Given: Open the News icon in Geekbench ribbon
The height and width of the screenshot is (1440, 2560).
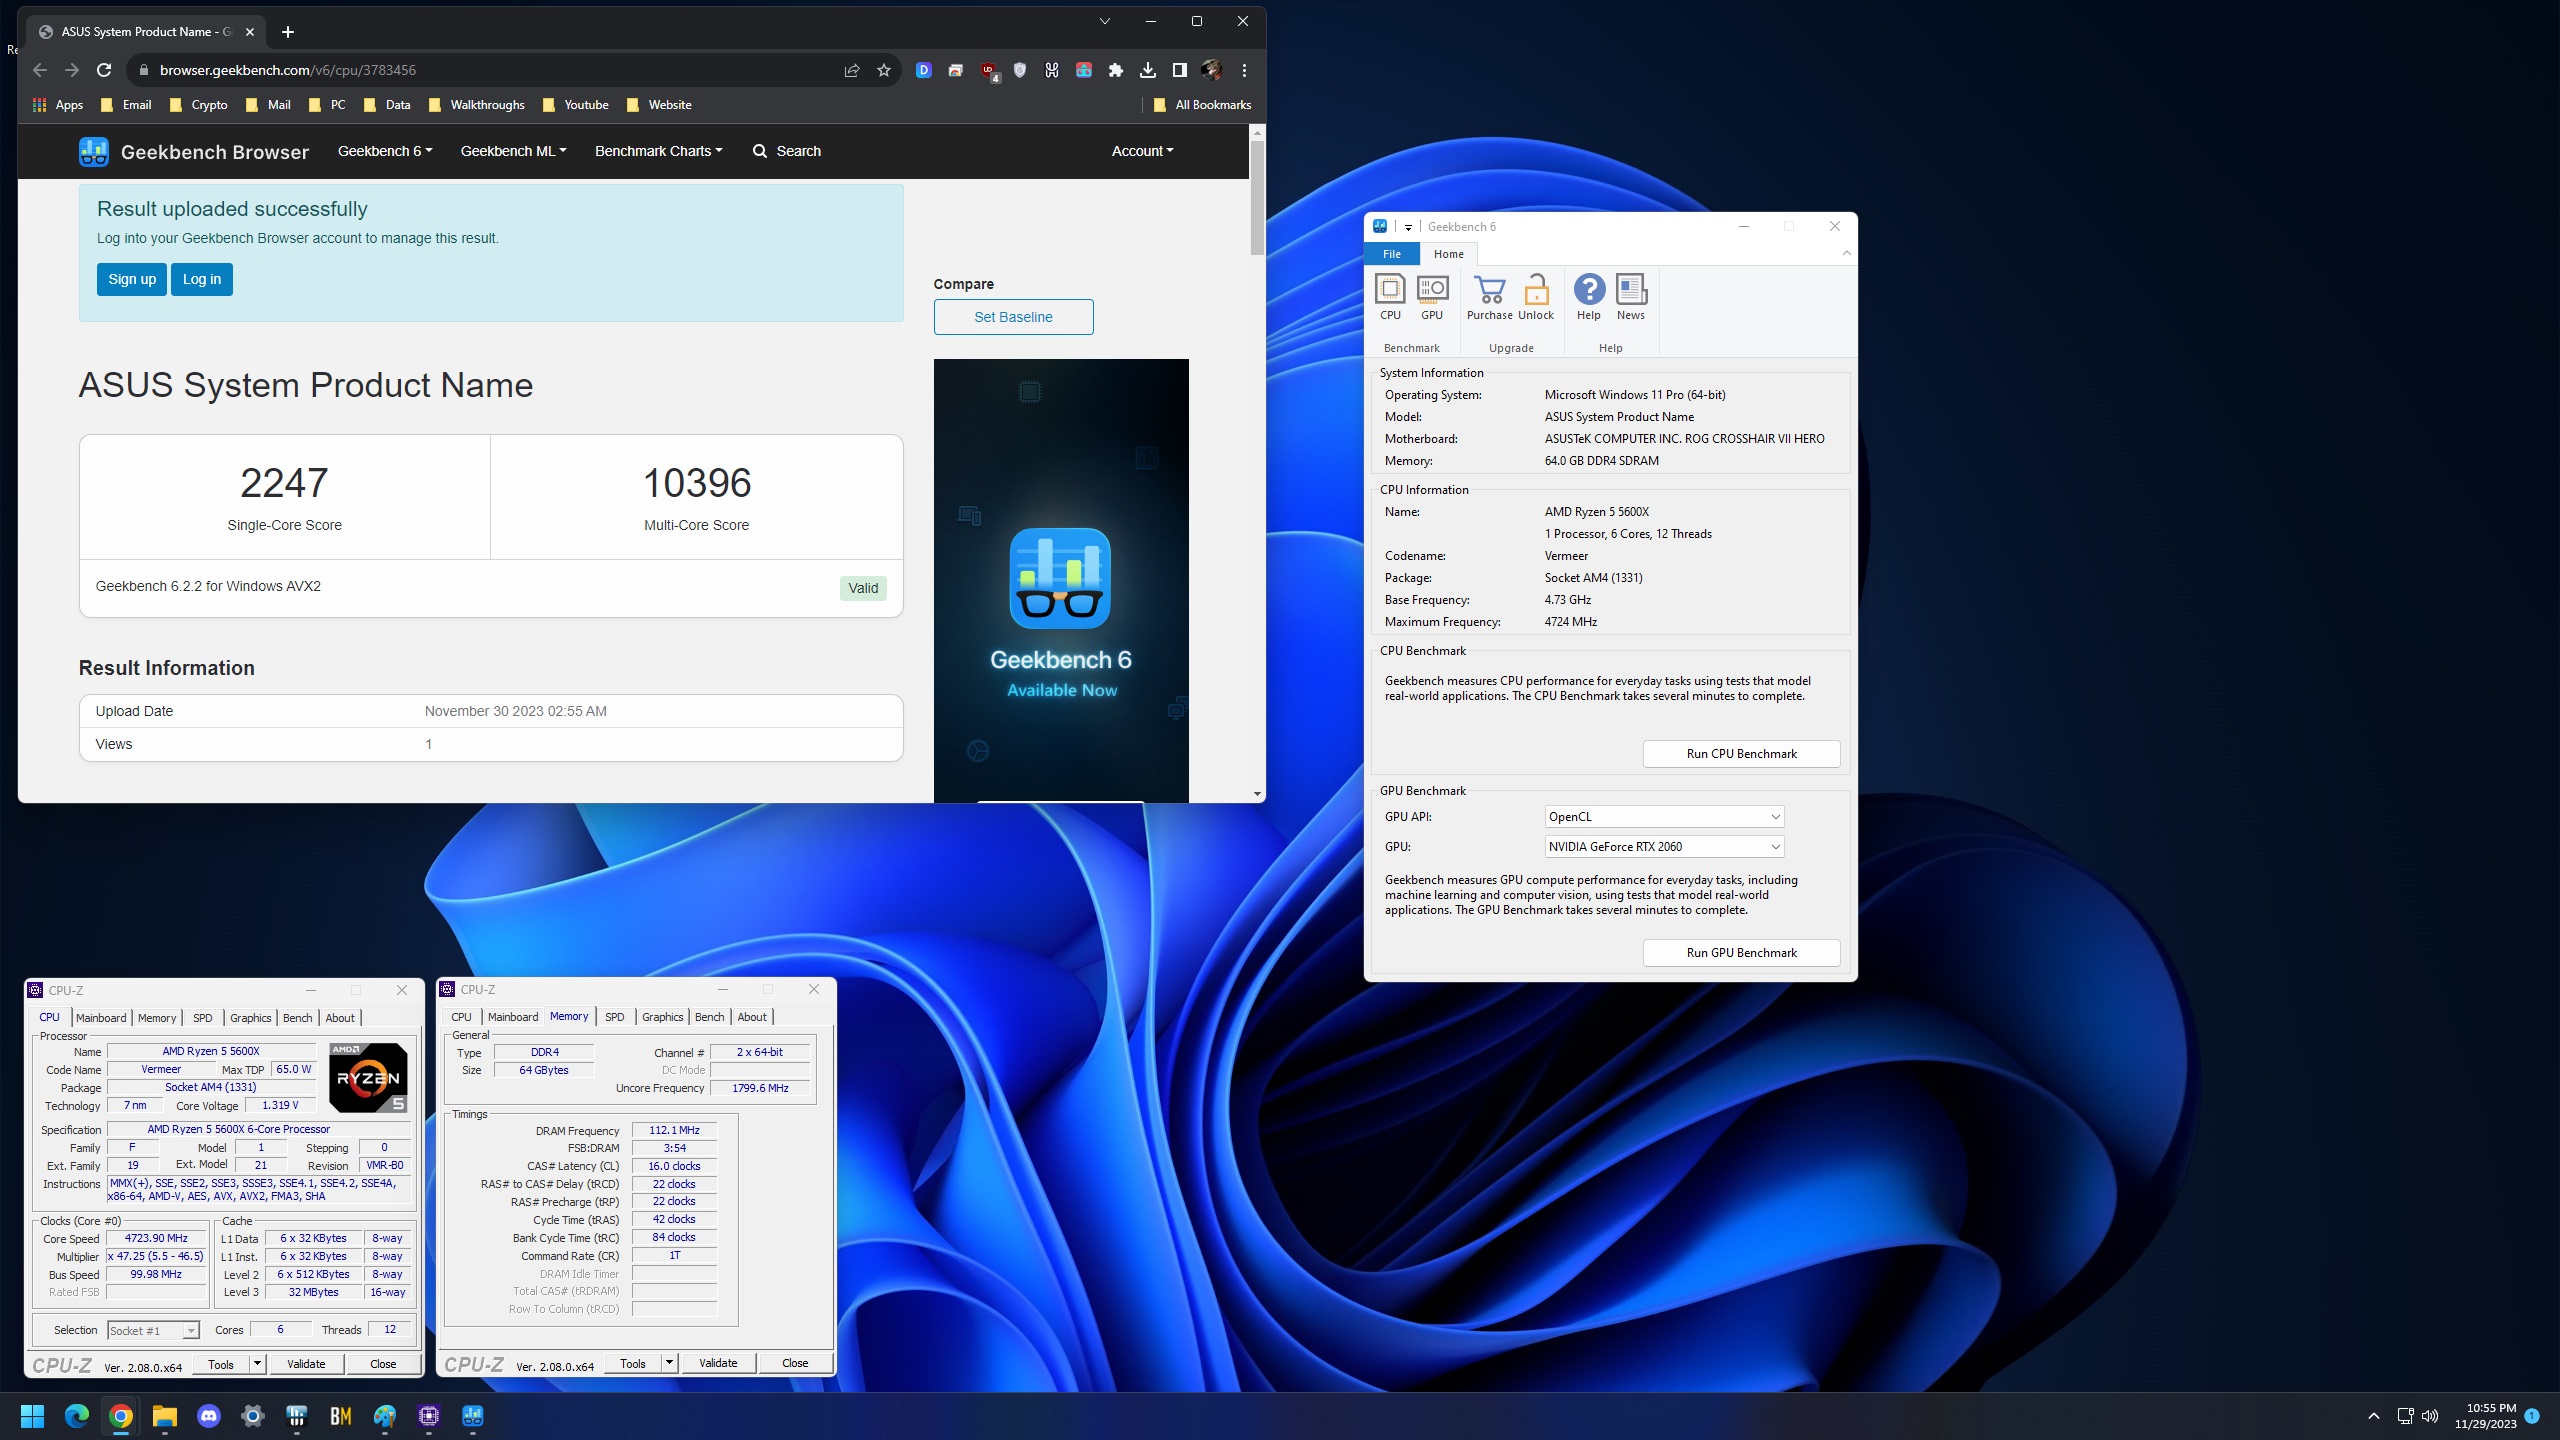Looking at the screenshot, I should click(1631, 297).
